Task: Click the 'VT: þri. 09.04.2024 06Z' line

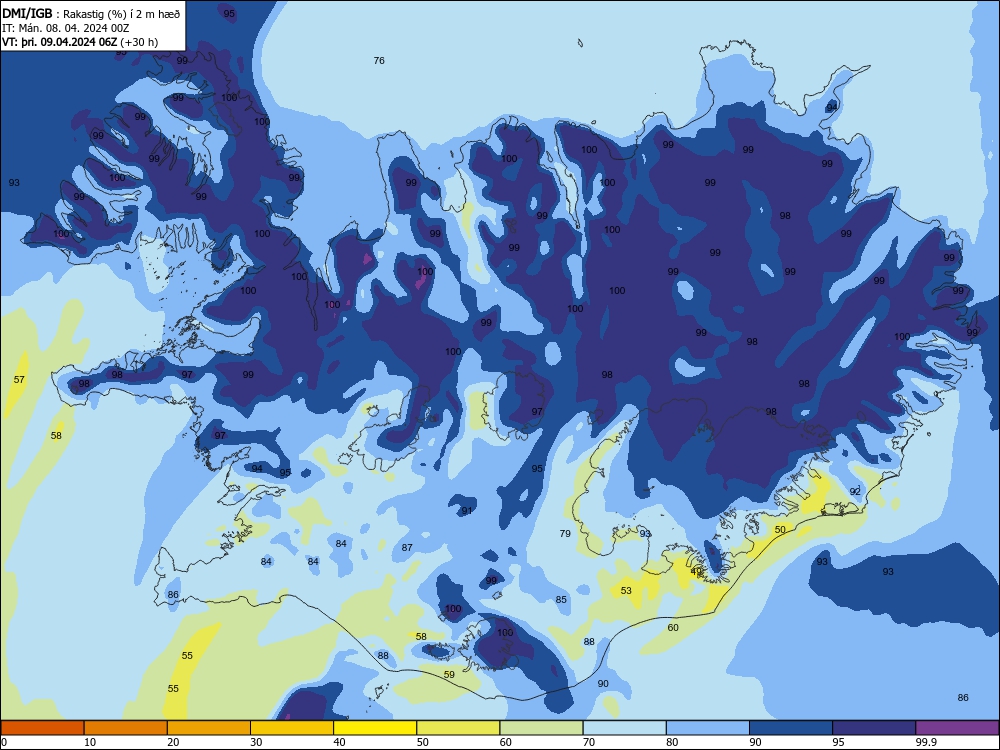Action: [x=59, y=42]
